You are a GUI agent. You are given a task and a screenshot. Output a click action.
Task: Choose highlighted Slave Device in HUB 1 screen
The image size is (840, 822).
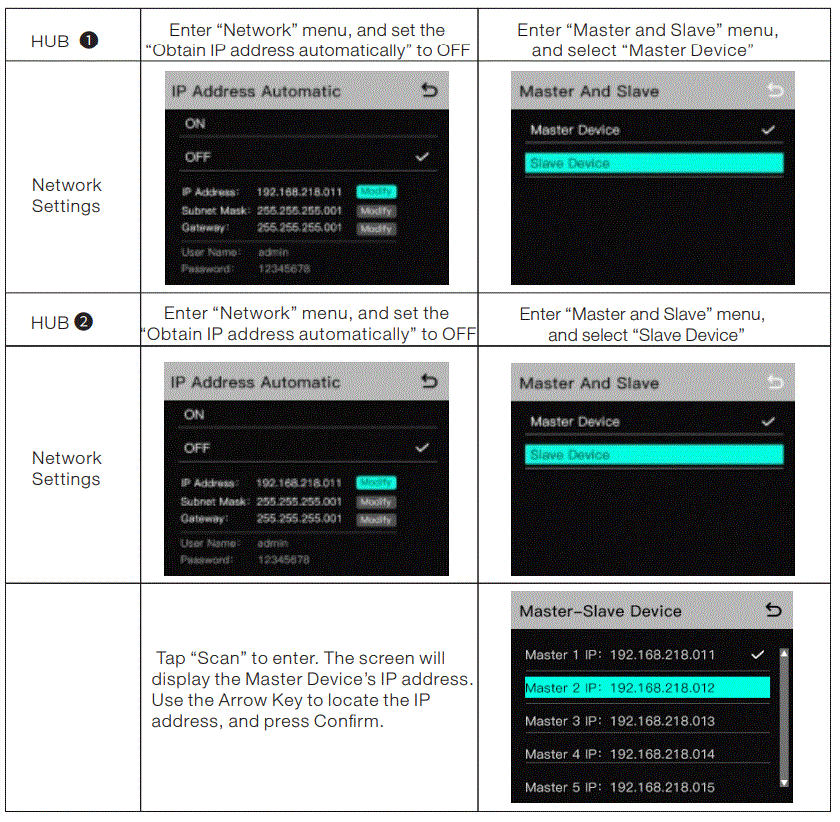click(654, 163)
